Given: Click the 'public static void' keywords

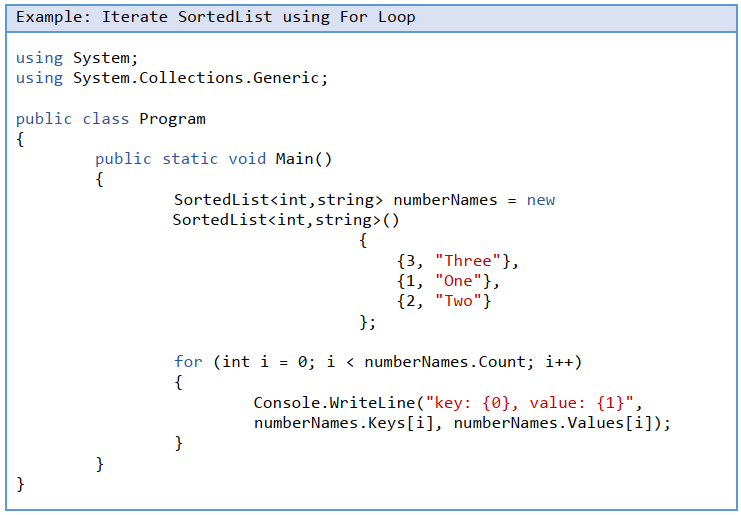Looking at the screenshot, I should coord(181,159).
